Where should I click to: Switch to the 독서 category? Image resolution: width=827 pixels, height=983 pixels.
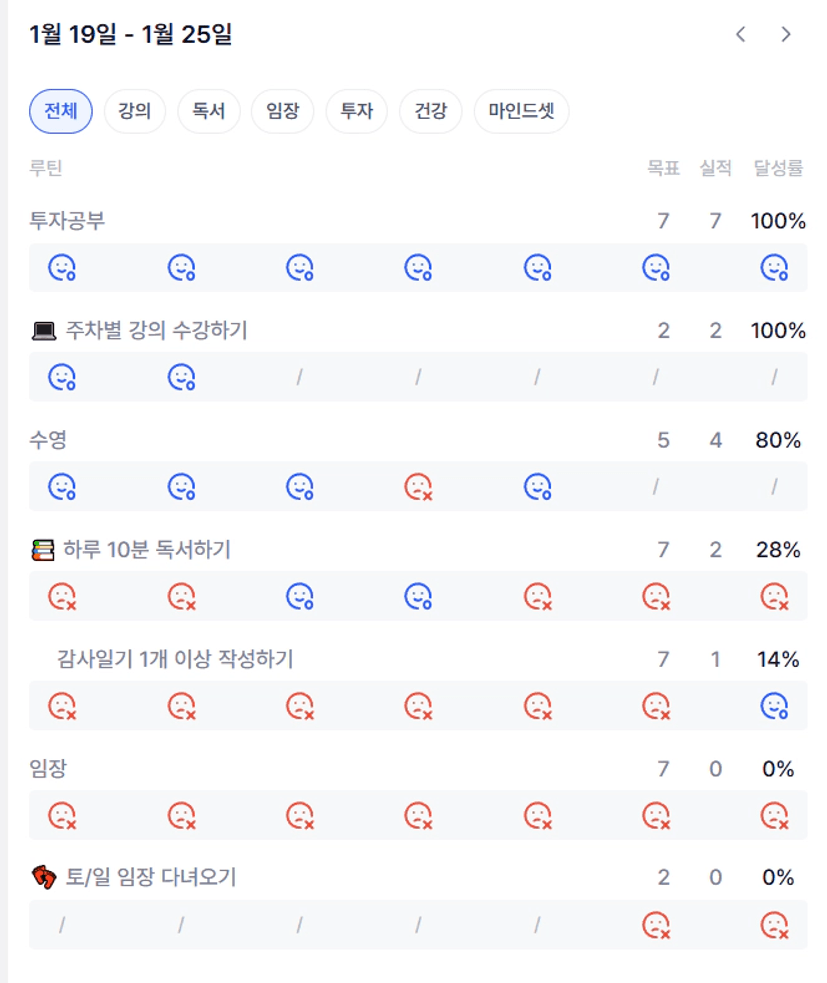209,111
